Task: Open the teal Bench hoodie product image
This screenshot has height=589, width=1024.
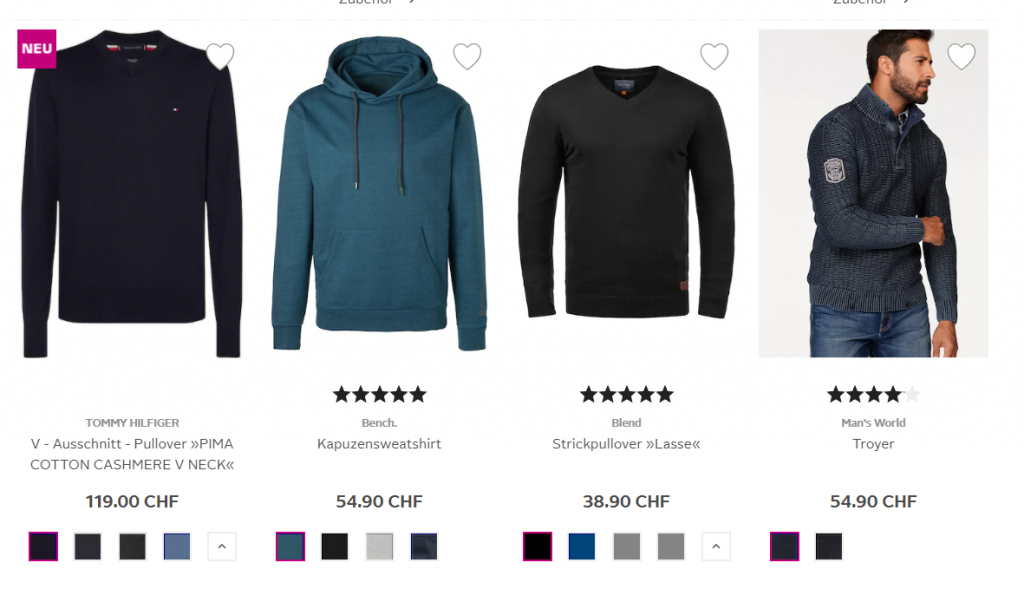Action: (x=379, y=193)
